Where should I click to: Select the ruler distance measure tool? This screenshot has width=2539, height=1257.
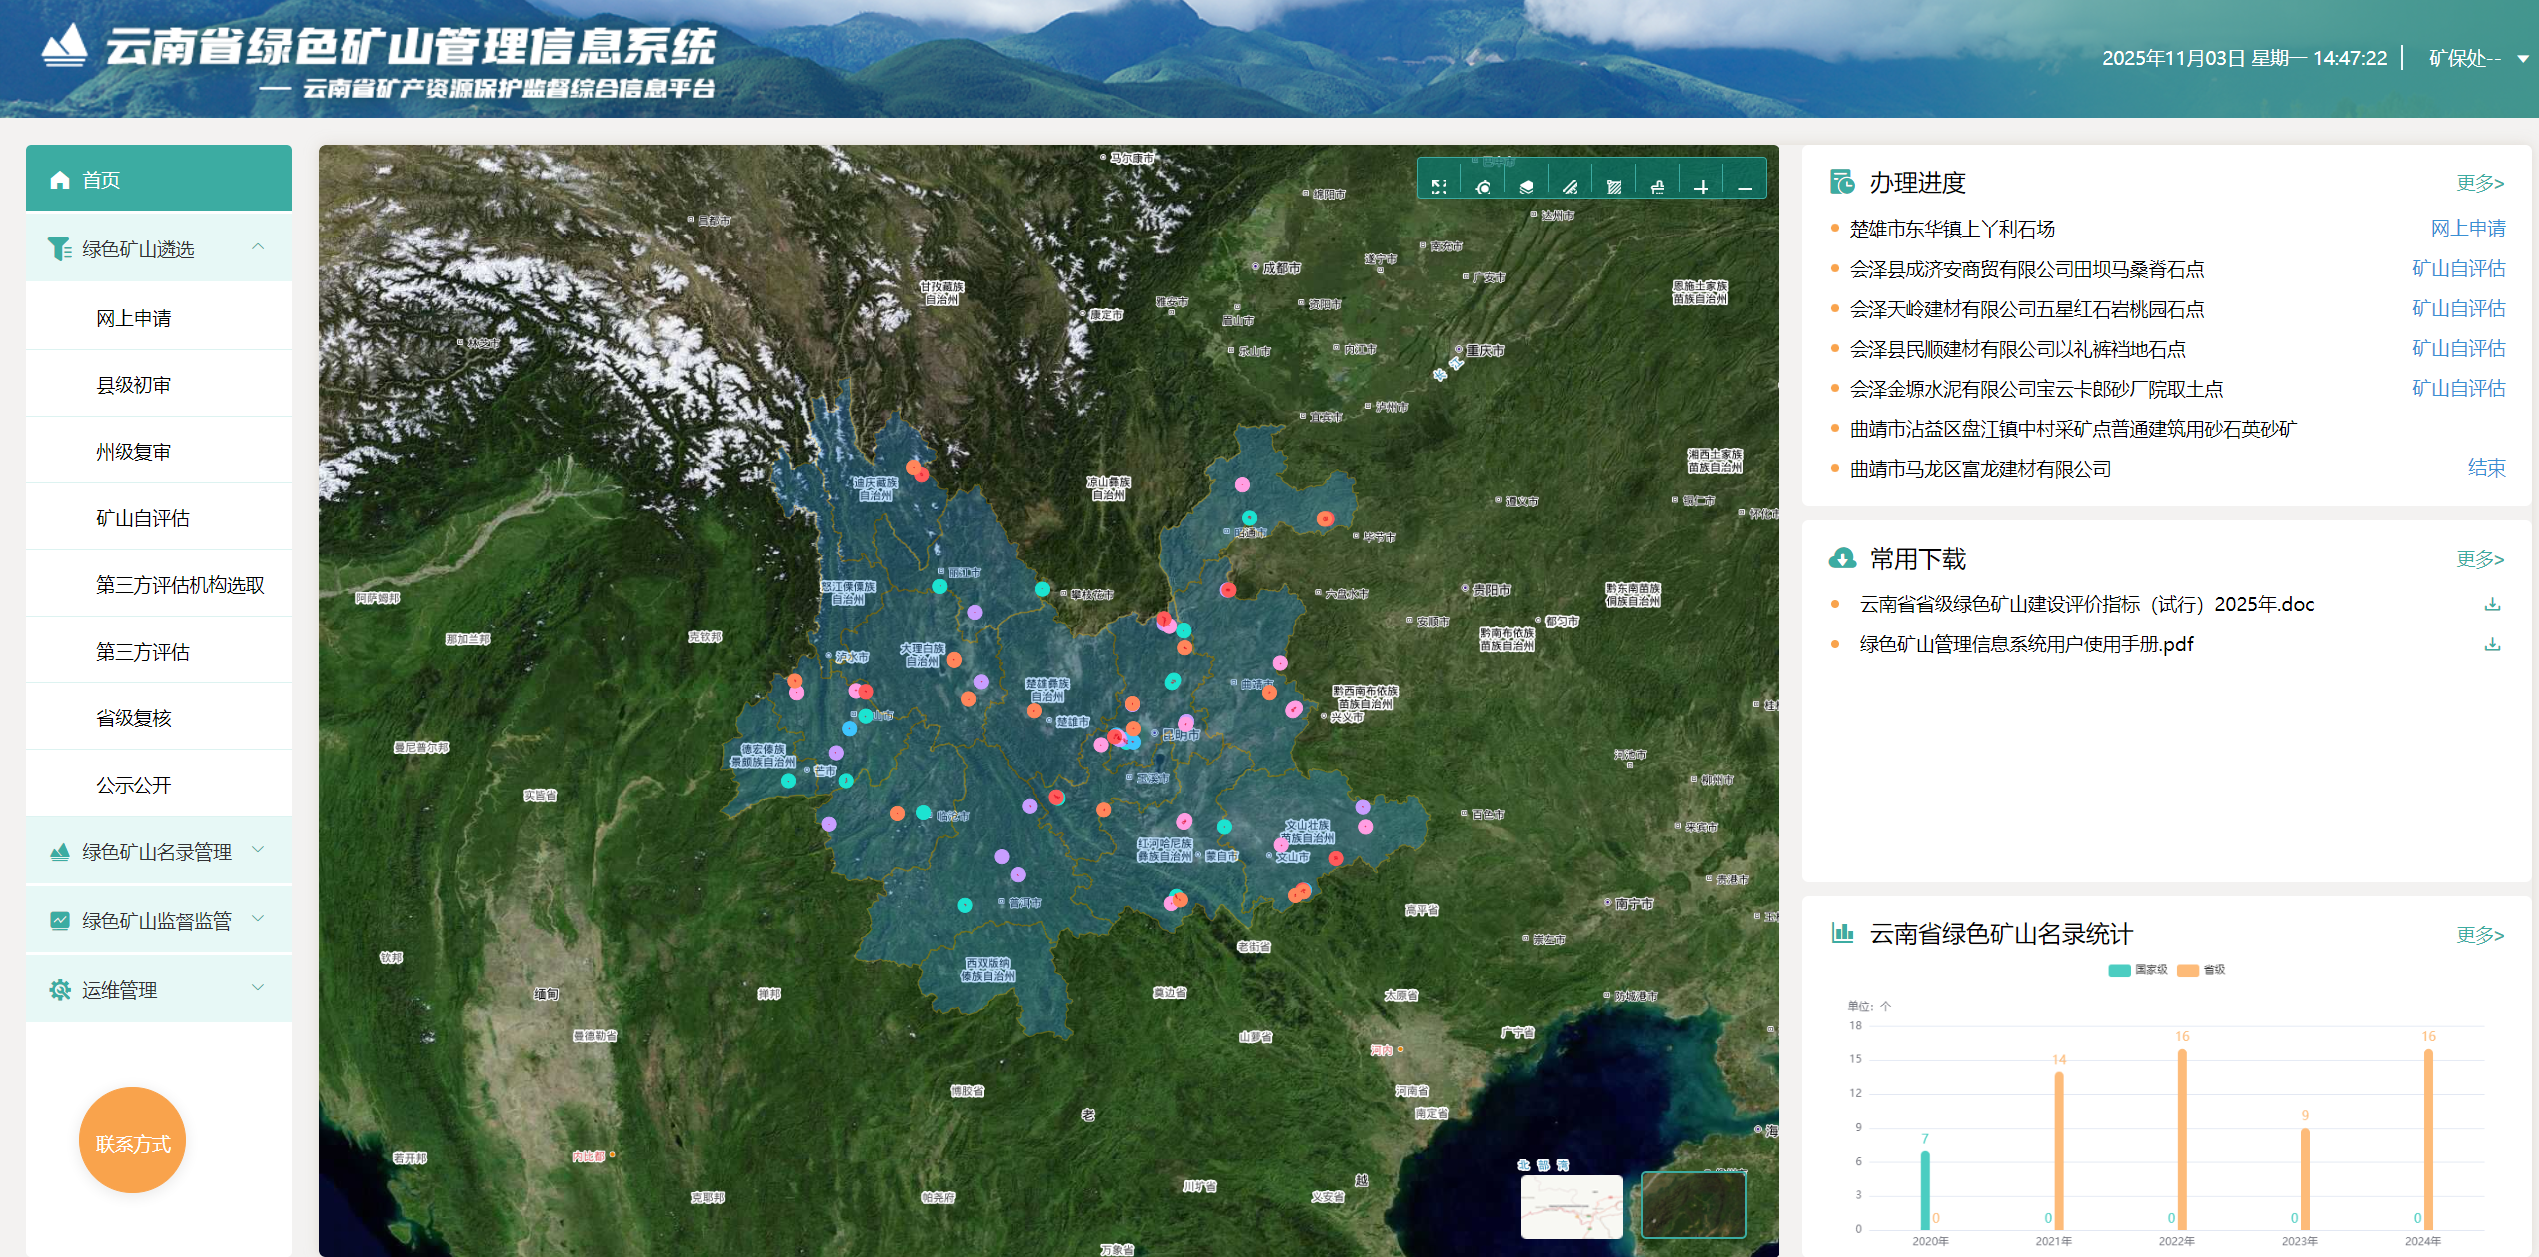coord(1570,187)
